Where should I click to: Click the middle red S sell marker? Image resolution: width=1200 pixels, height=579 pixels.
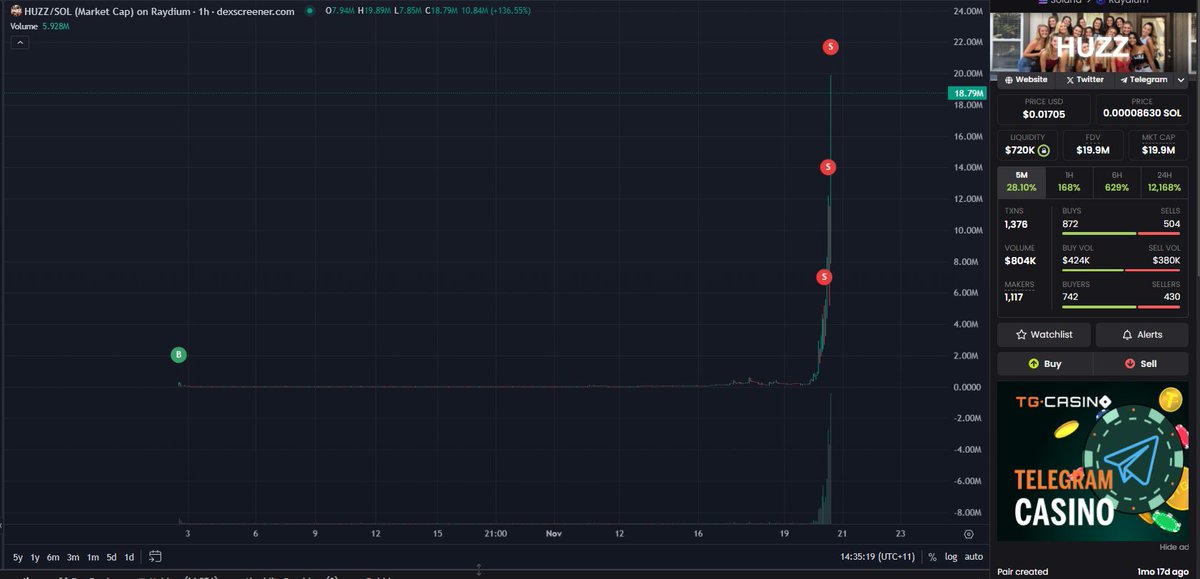tap(828, 167)
